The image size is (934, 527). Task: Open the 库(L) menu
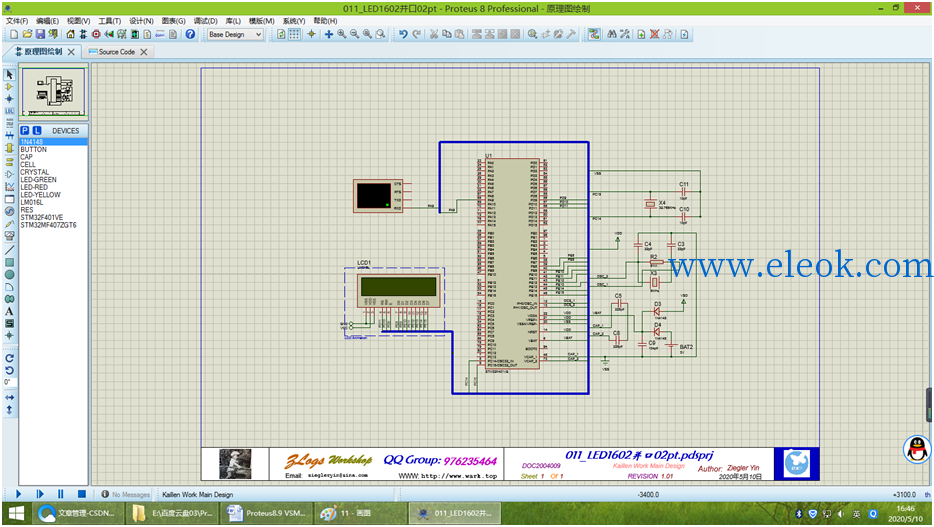(x=233, y=21)
